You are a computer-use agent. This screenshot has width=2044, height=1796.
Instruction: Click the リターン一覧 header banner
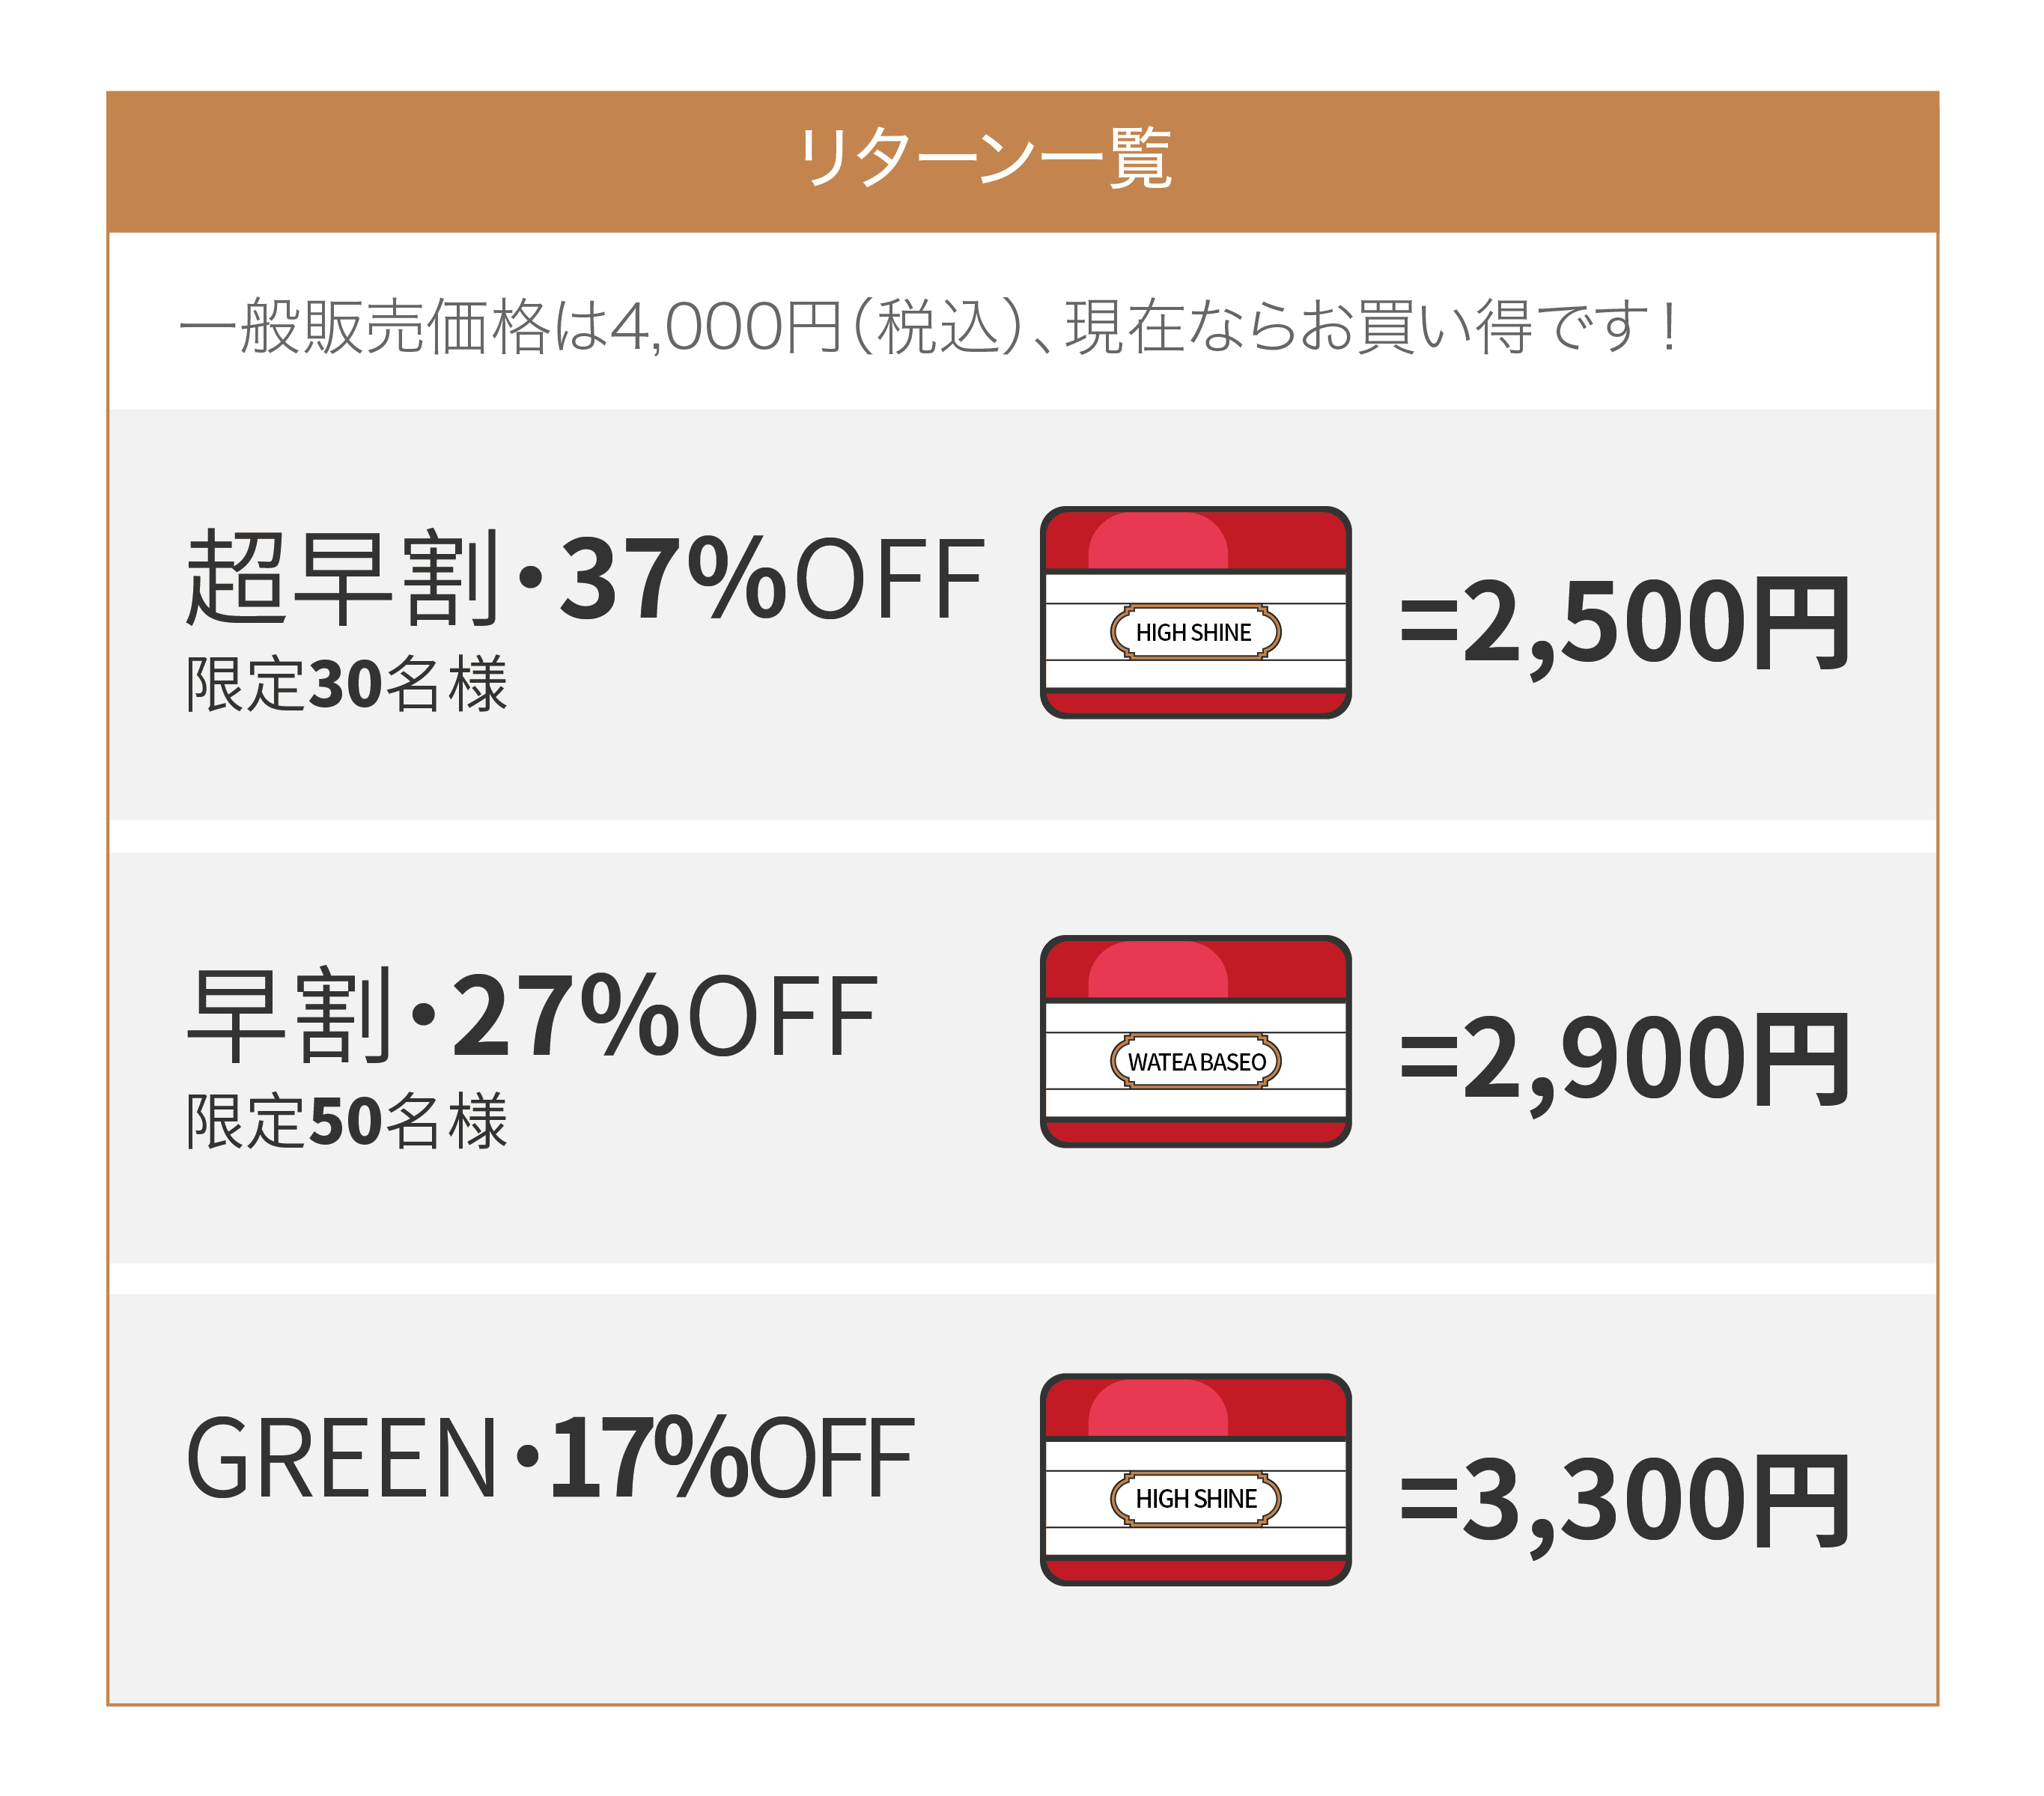tap(1022, 161)
